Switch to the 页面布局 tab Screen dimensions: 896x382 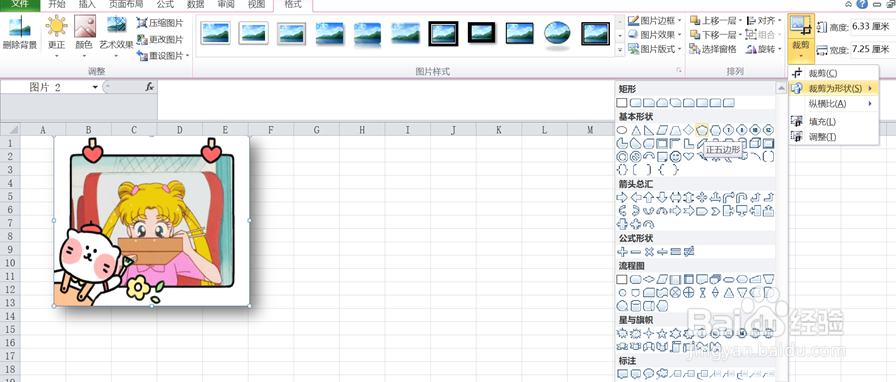126,5
